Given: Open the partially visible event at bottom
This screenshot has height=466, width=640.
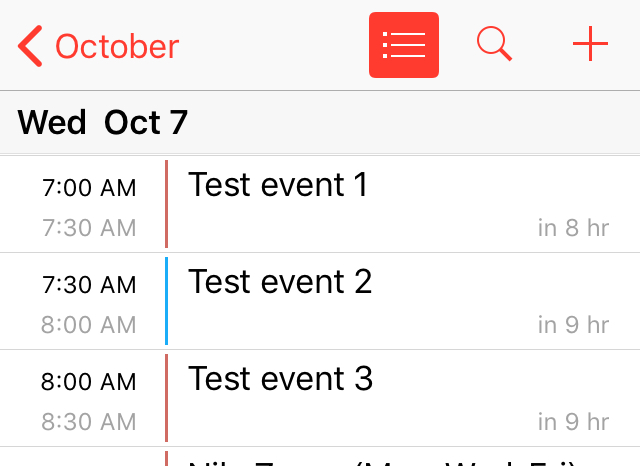Looking at the screenshot, I should (380, 459).
